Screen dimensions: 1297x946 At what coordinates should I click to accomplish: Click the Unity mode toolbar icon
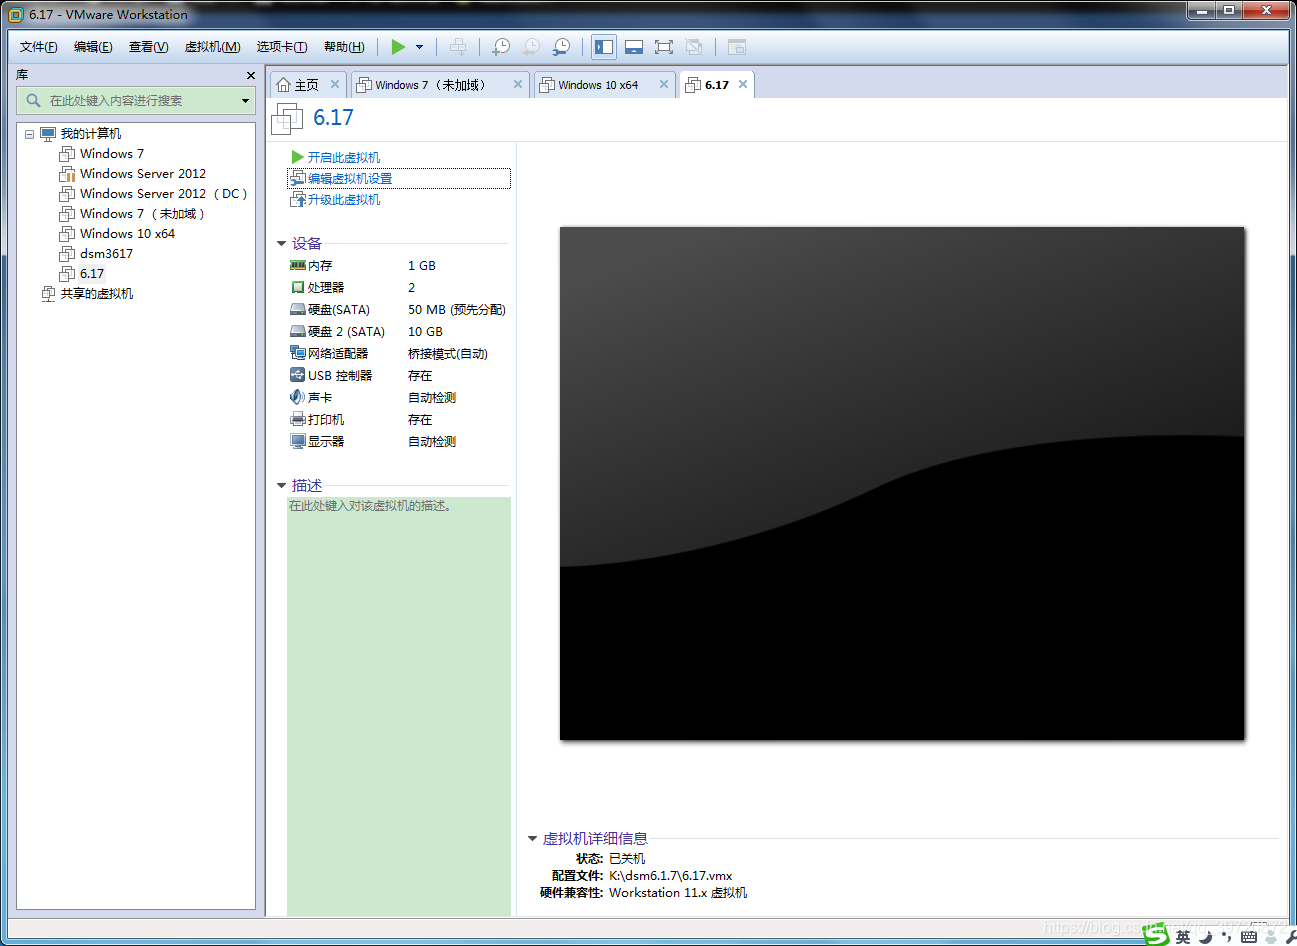point(694,47)
